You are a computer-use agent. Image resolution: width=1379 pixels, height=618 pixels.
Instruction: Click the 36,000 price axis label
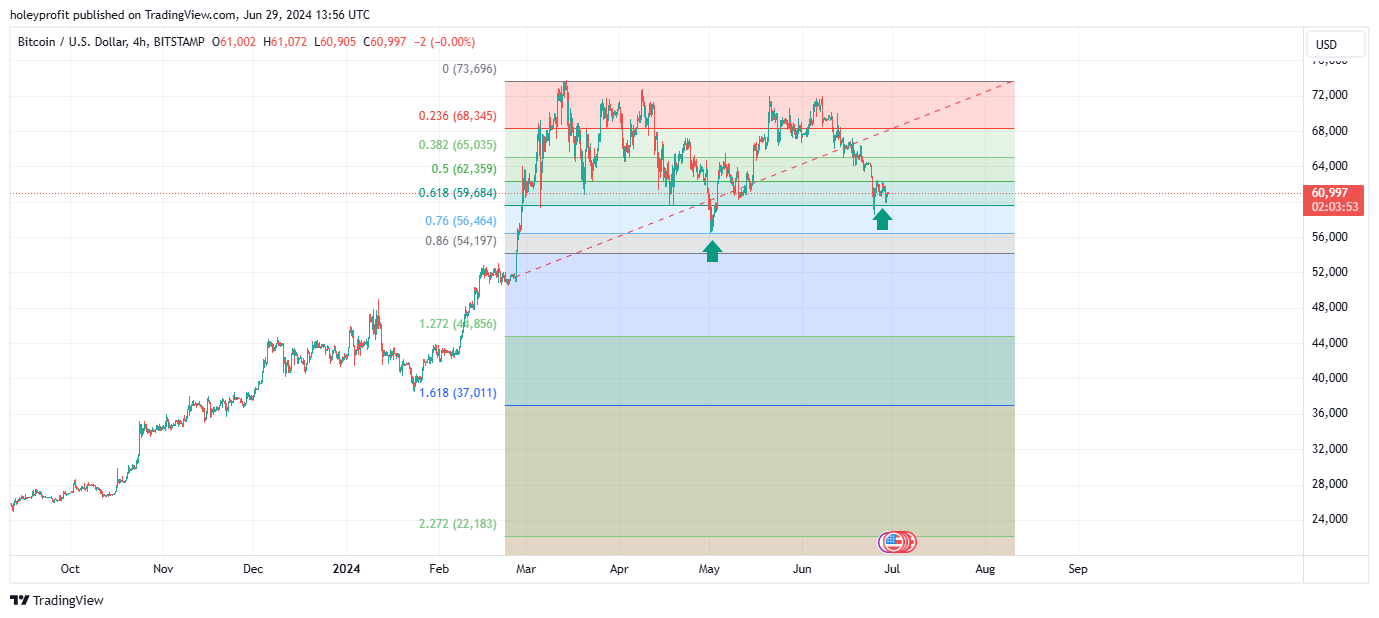pyautogui.click(x=1330, y=413)
